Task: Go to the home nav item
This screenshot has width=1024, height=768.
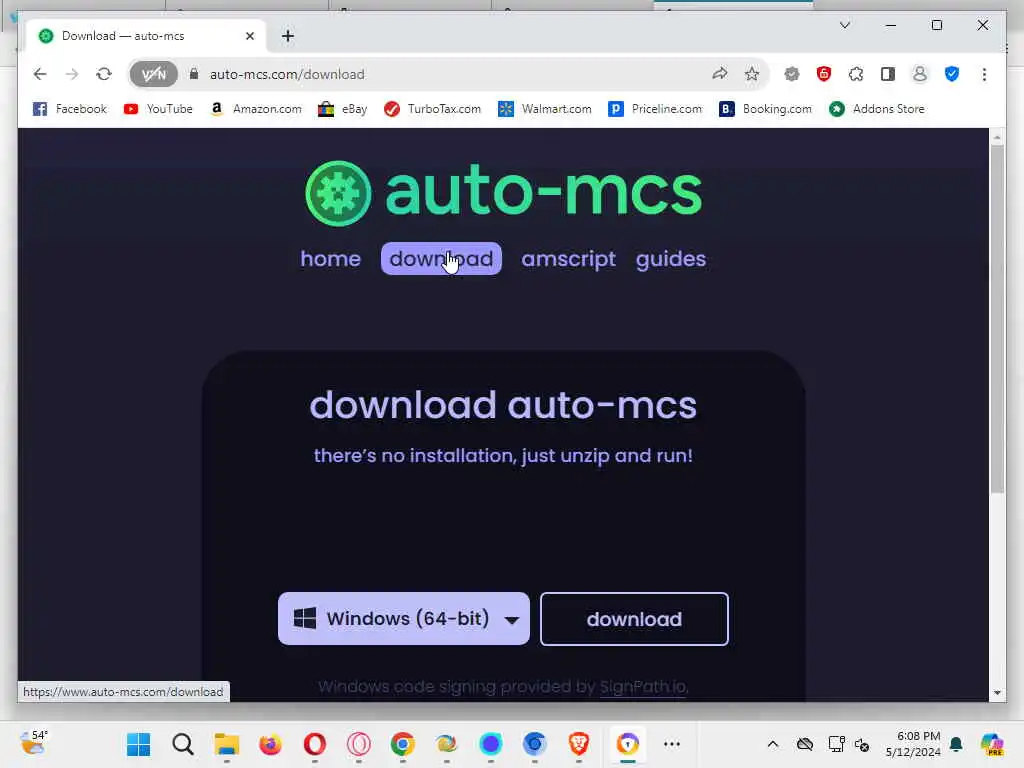Action: 330,259
